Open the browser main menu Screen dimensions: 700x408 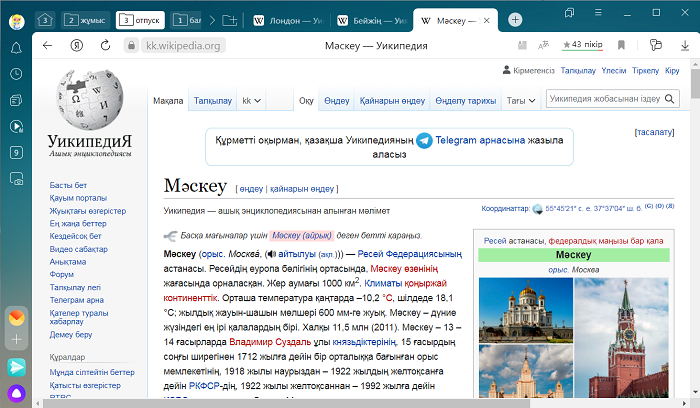click(598, 12)
